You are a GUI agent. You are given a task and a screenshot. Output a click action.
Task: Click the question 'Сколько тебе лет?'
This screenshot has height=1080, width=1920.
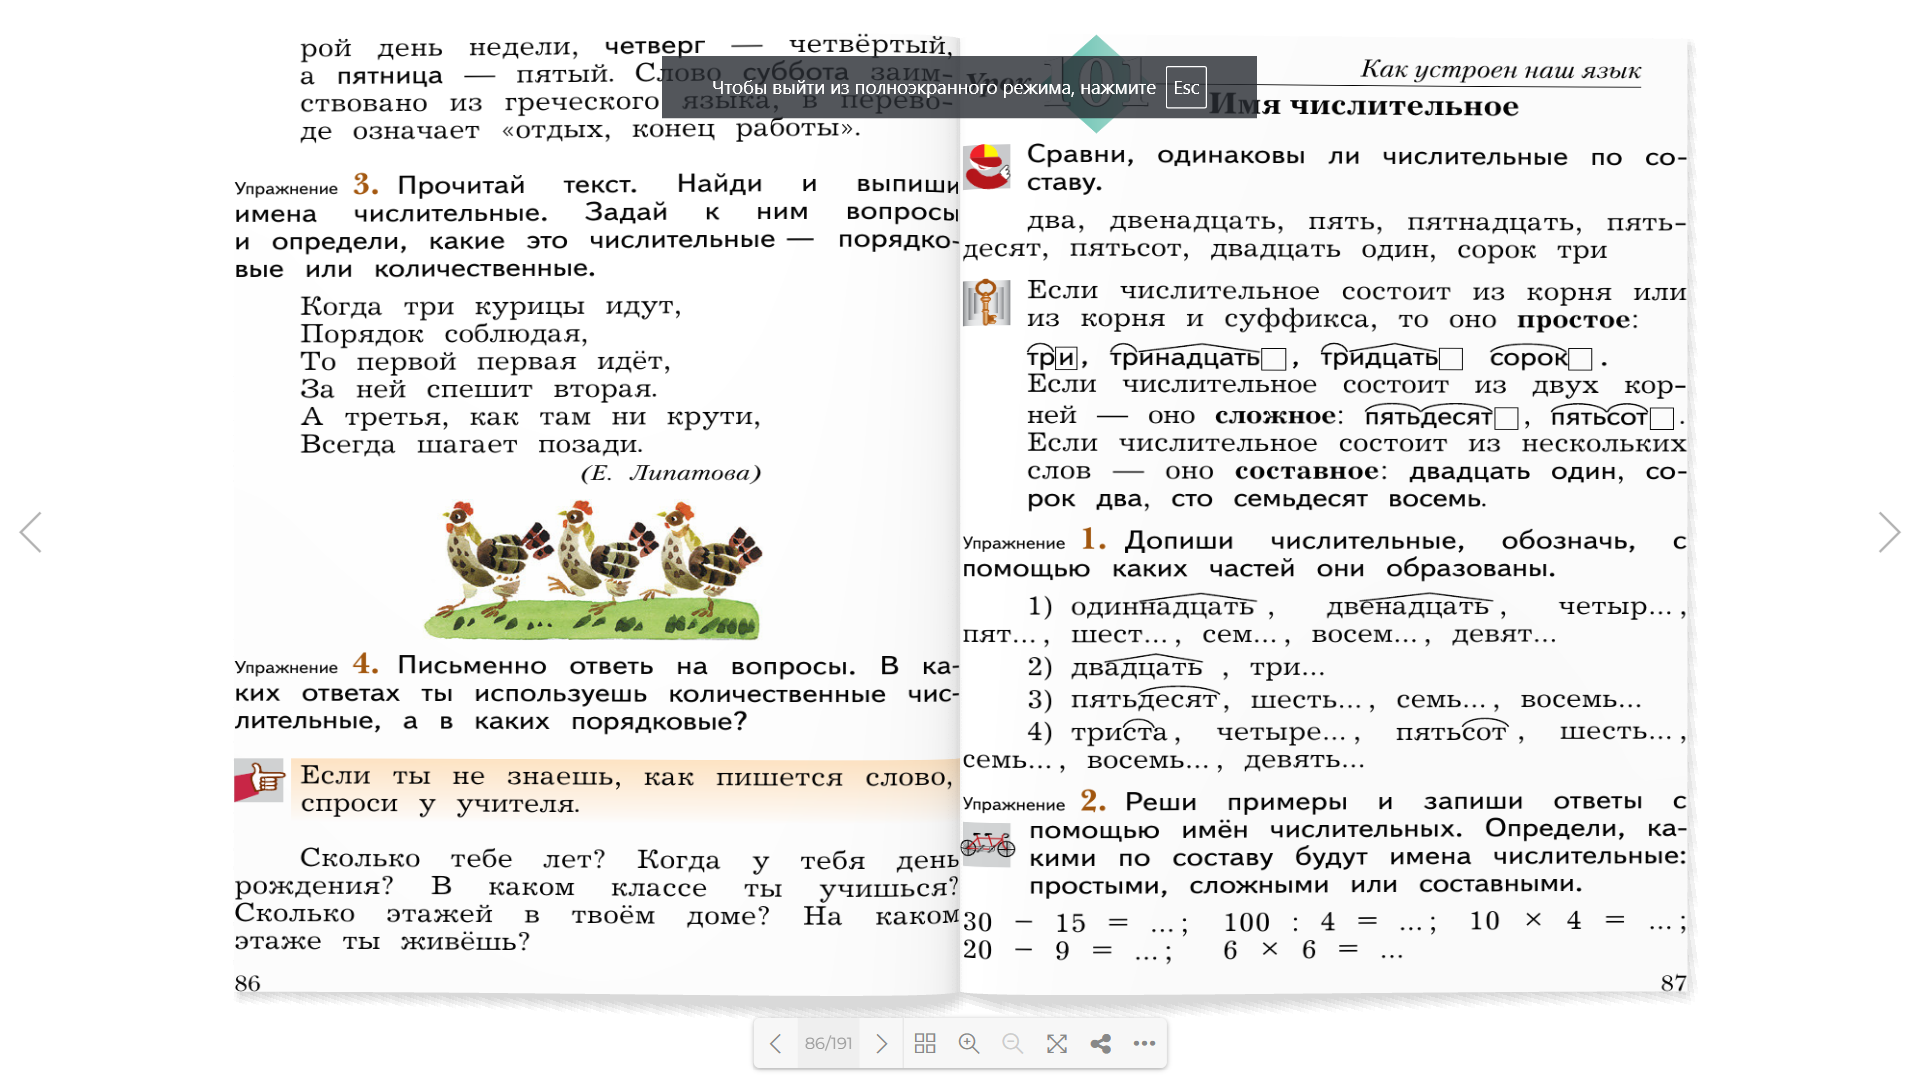453,859
